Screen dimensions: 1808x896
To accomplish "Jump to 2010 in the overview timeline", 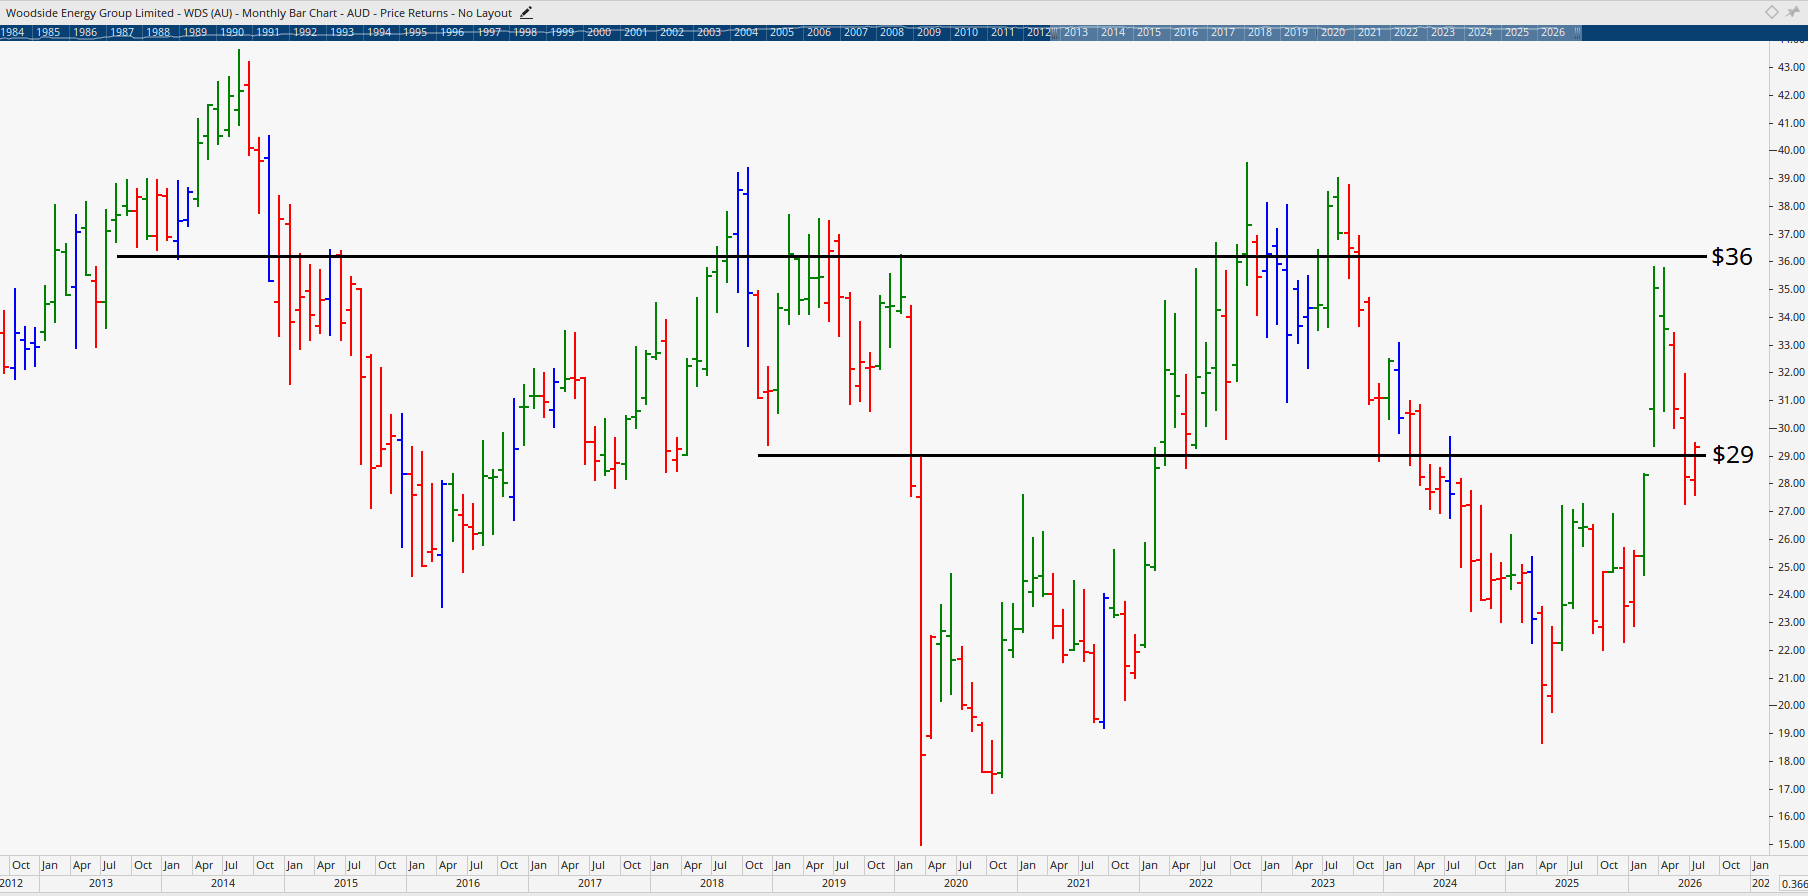I will 966,32.
